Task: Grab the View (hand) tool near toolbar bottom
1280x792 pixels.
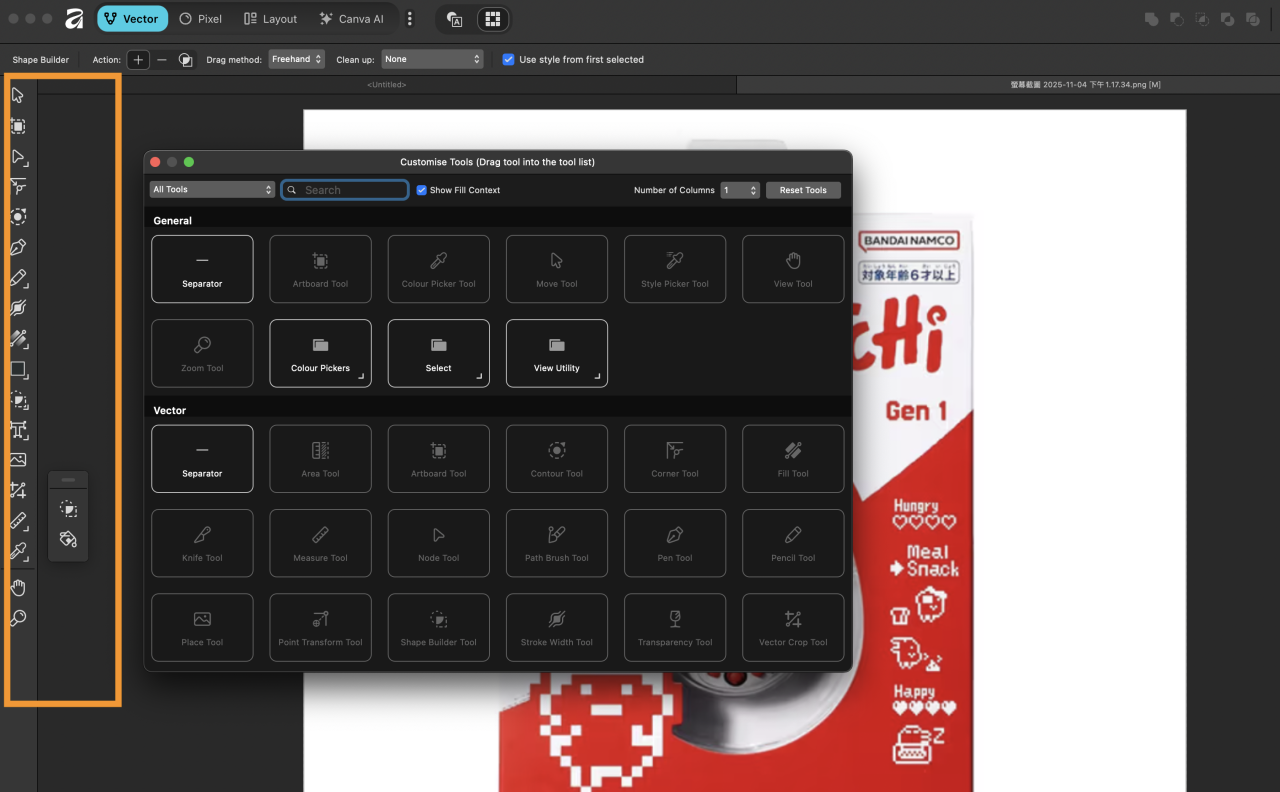Action: click(17, 587)
